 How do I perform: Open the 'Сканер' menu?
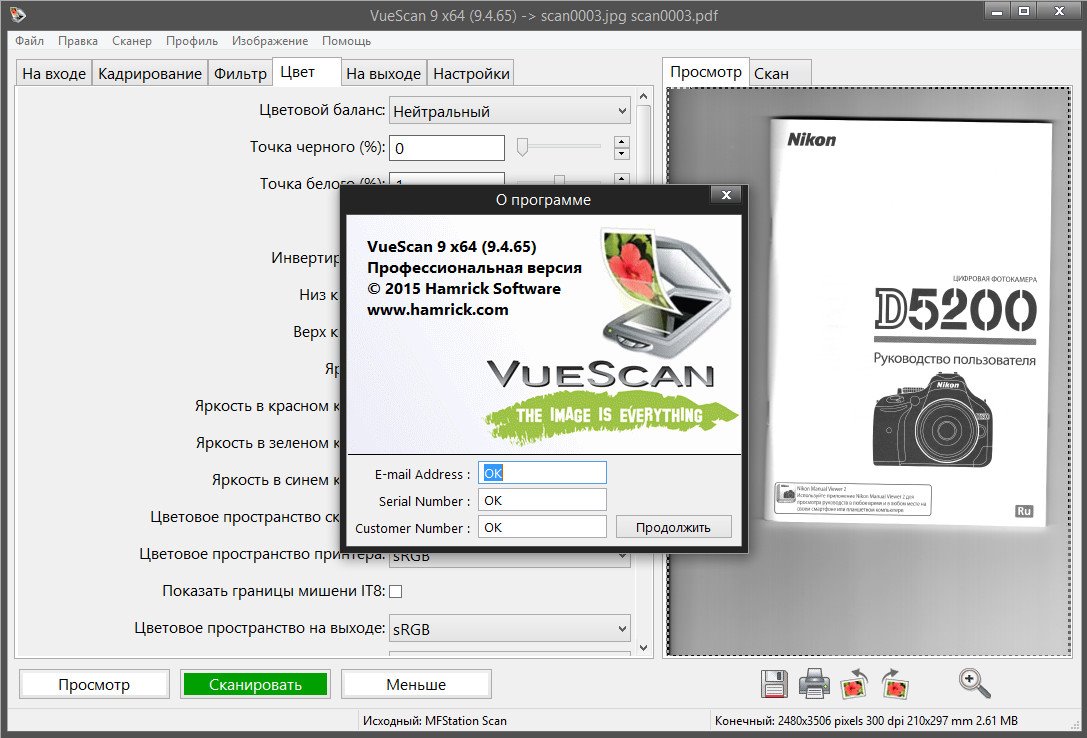click(x=132, y=41)
